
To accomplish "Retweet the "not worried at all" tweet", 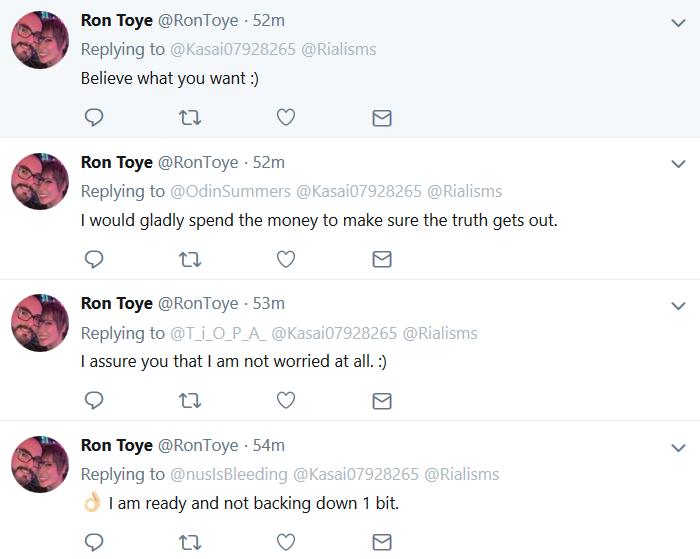I will [x=190, y=400].
